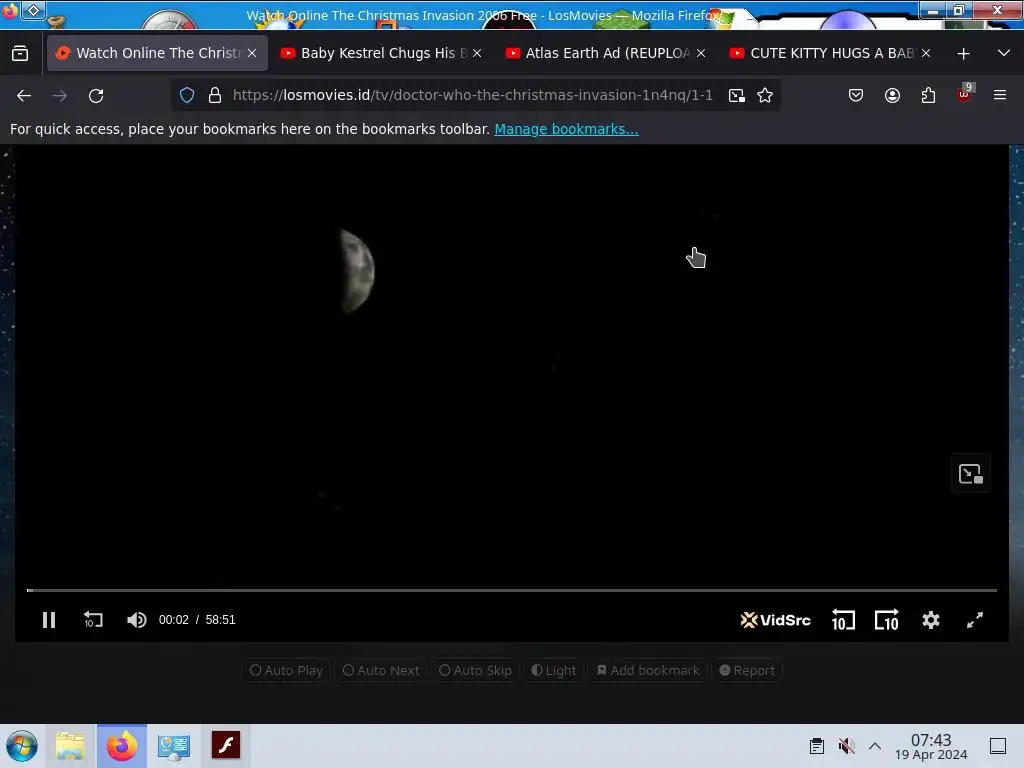
Task: Close the CUTE KITTY HUGS tab
Action: (x=925, y=53)
